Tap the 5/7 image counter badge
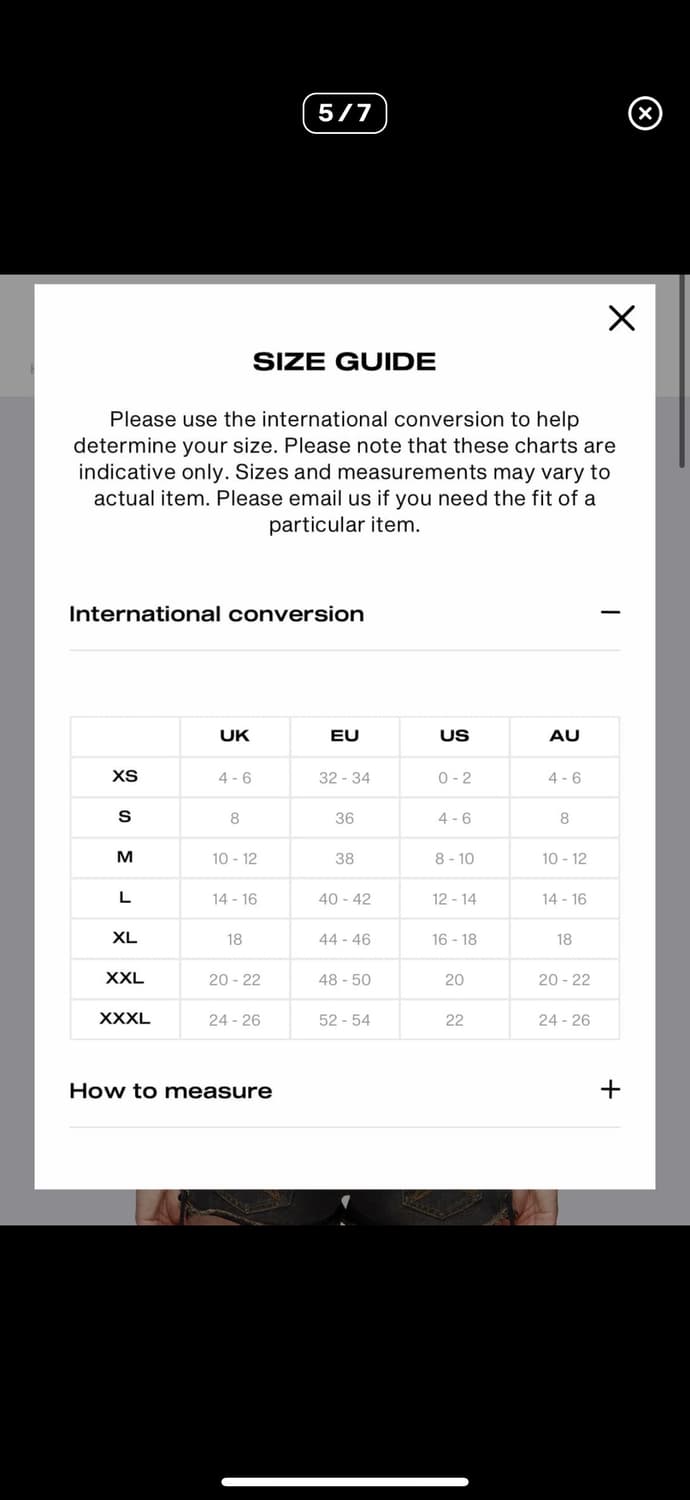690x1500 pixels. pos(344,113)
